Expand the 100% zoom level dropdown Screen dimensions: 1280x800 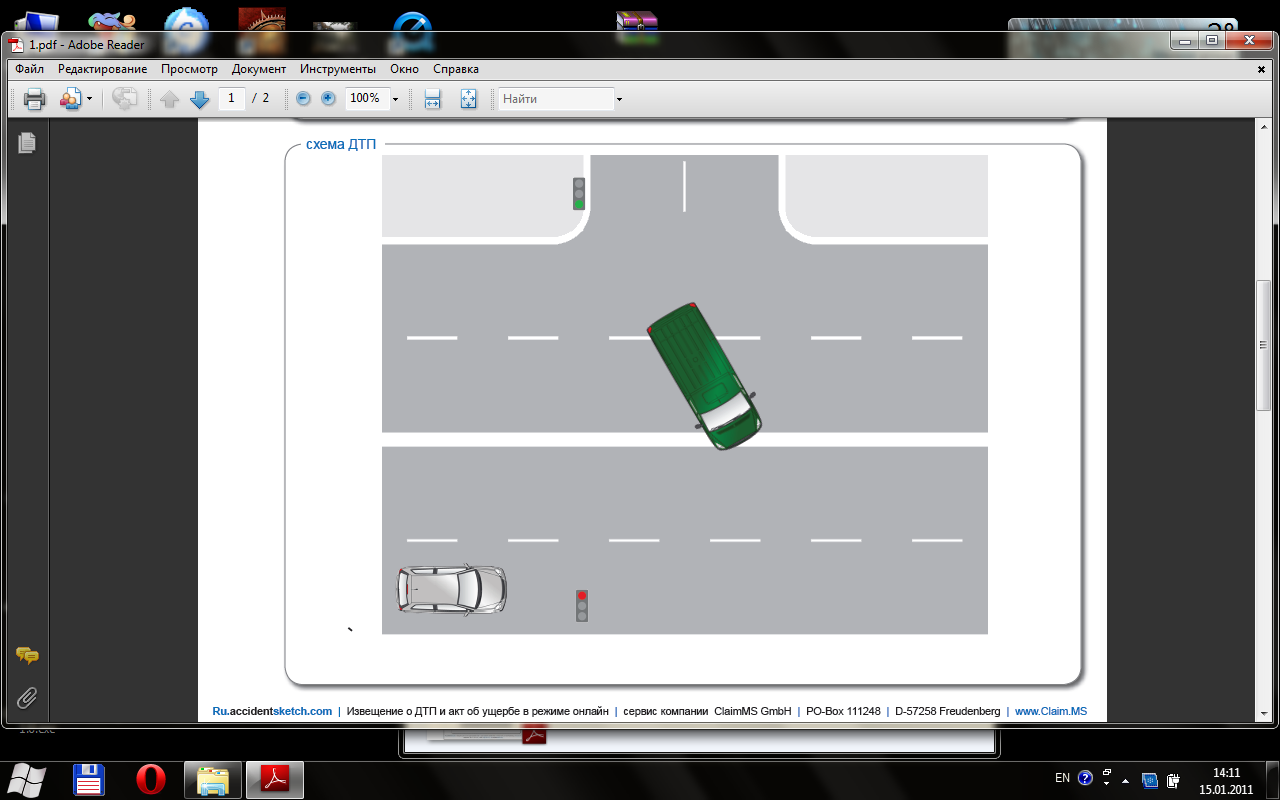[395, 99]
